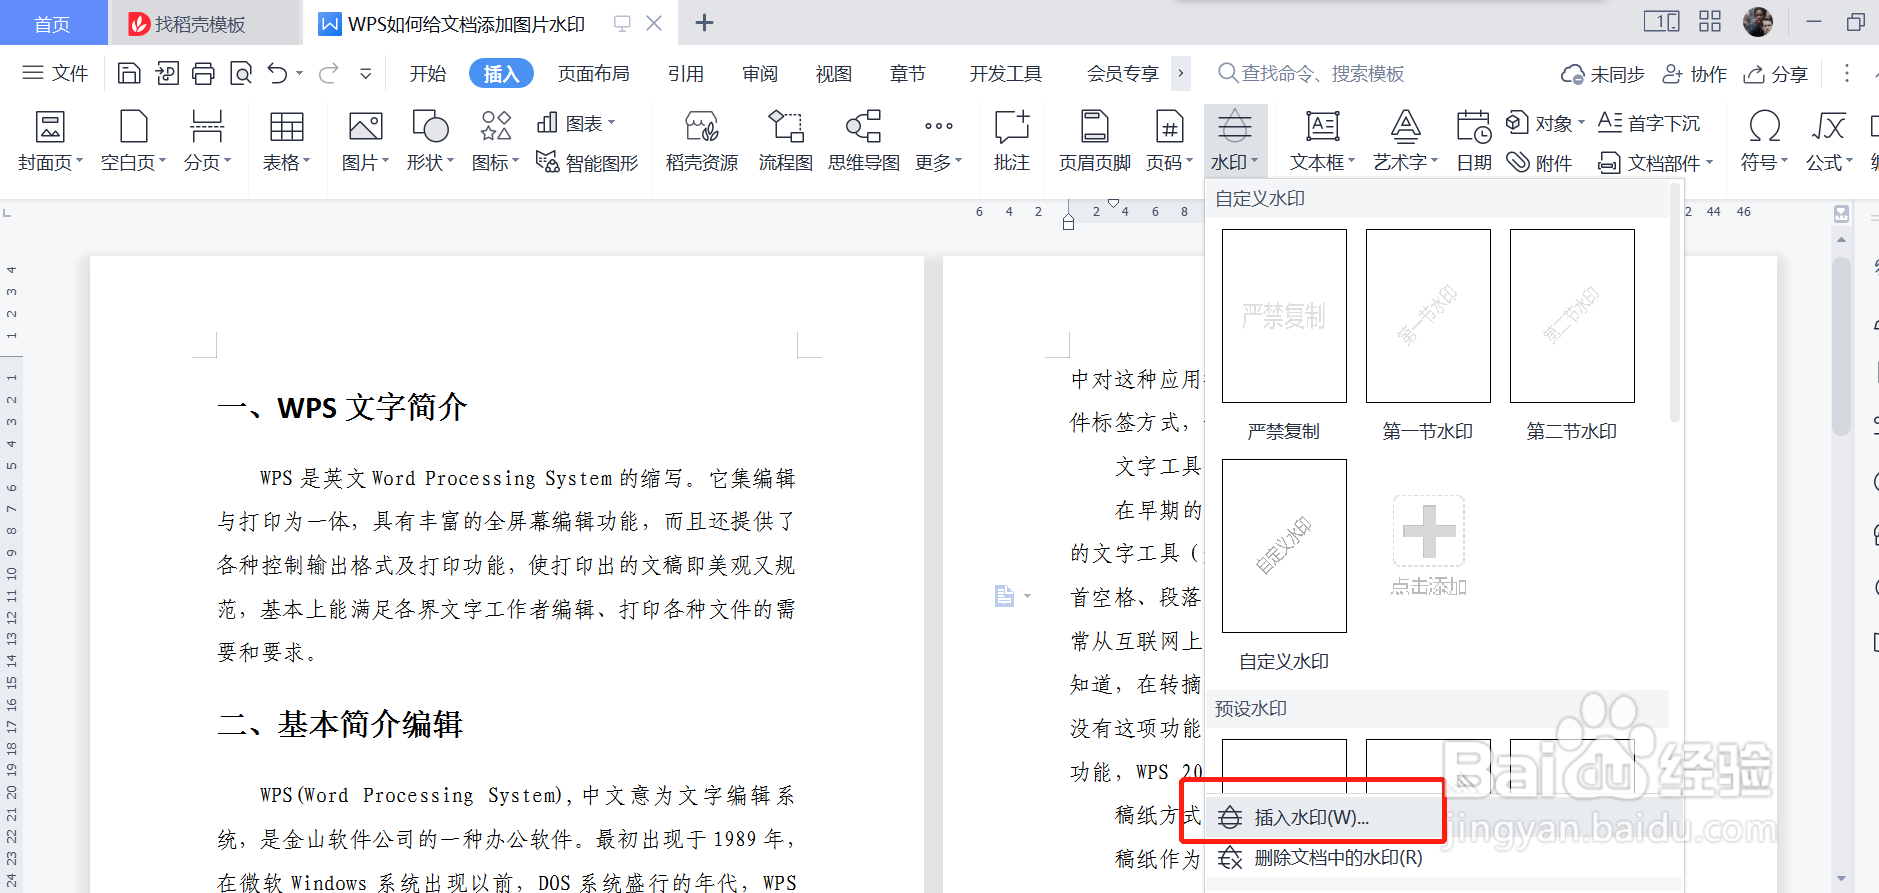
Task: Switch to the 页面布局 tab
Action: pyautogui.click(x=594, y=74)
